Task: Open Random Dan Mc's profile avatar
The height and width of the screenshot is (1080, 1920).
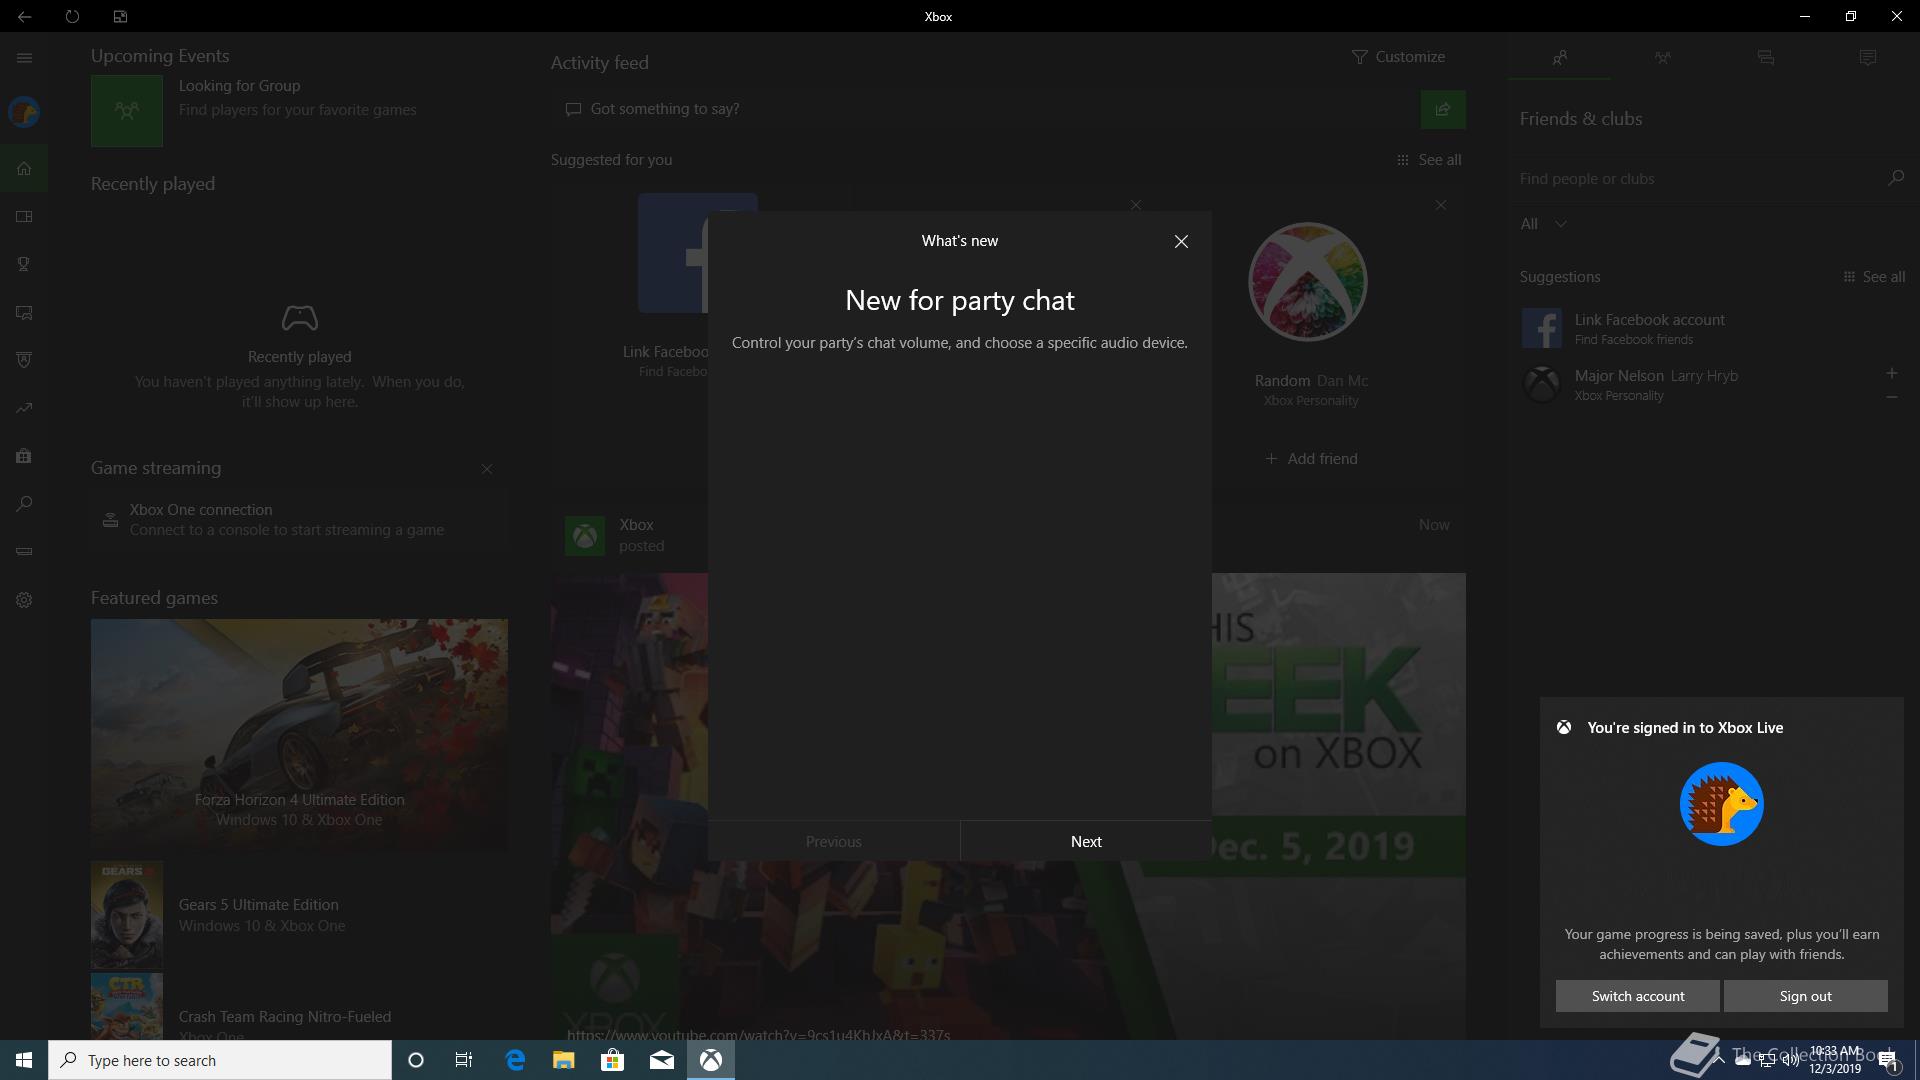Action: 1308,281
